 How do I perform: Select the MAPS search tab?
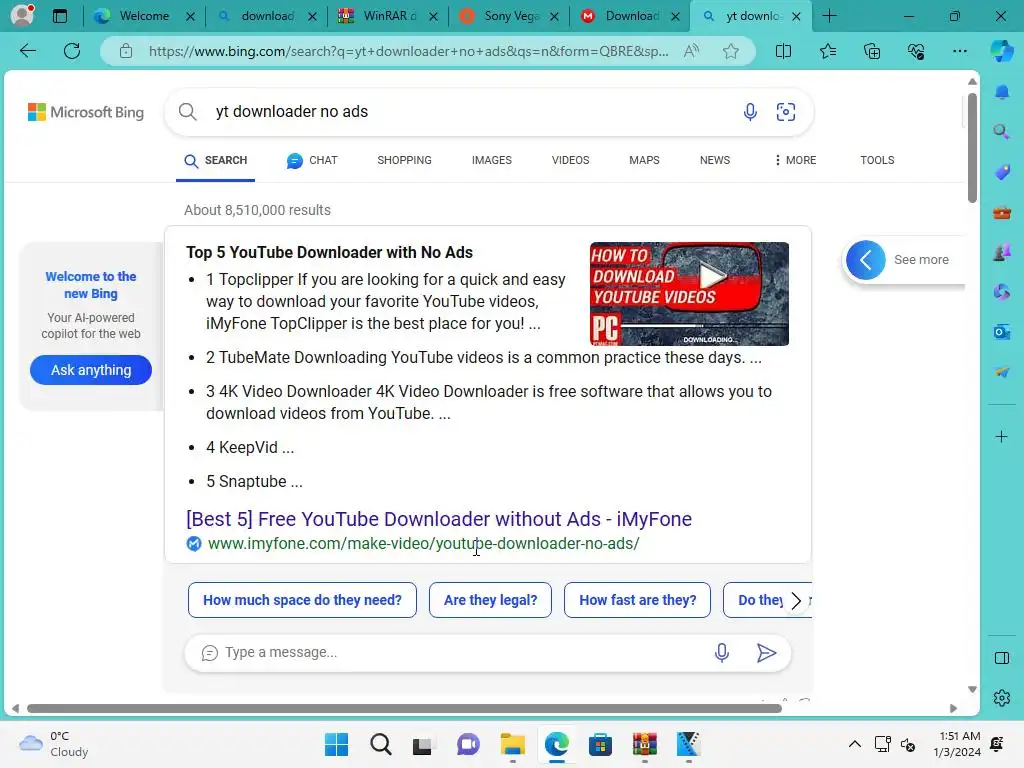coord(644,160)
